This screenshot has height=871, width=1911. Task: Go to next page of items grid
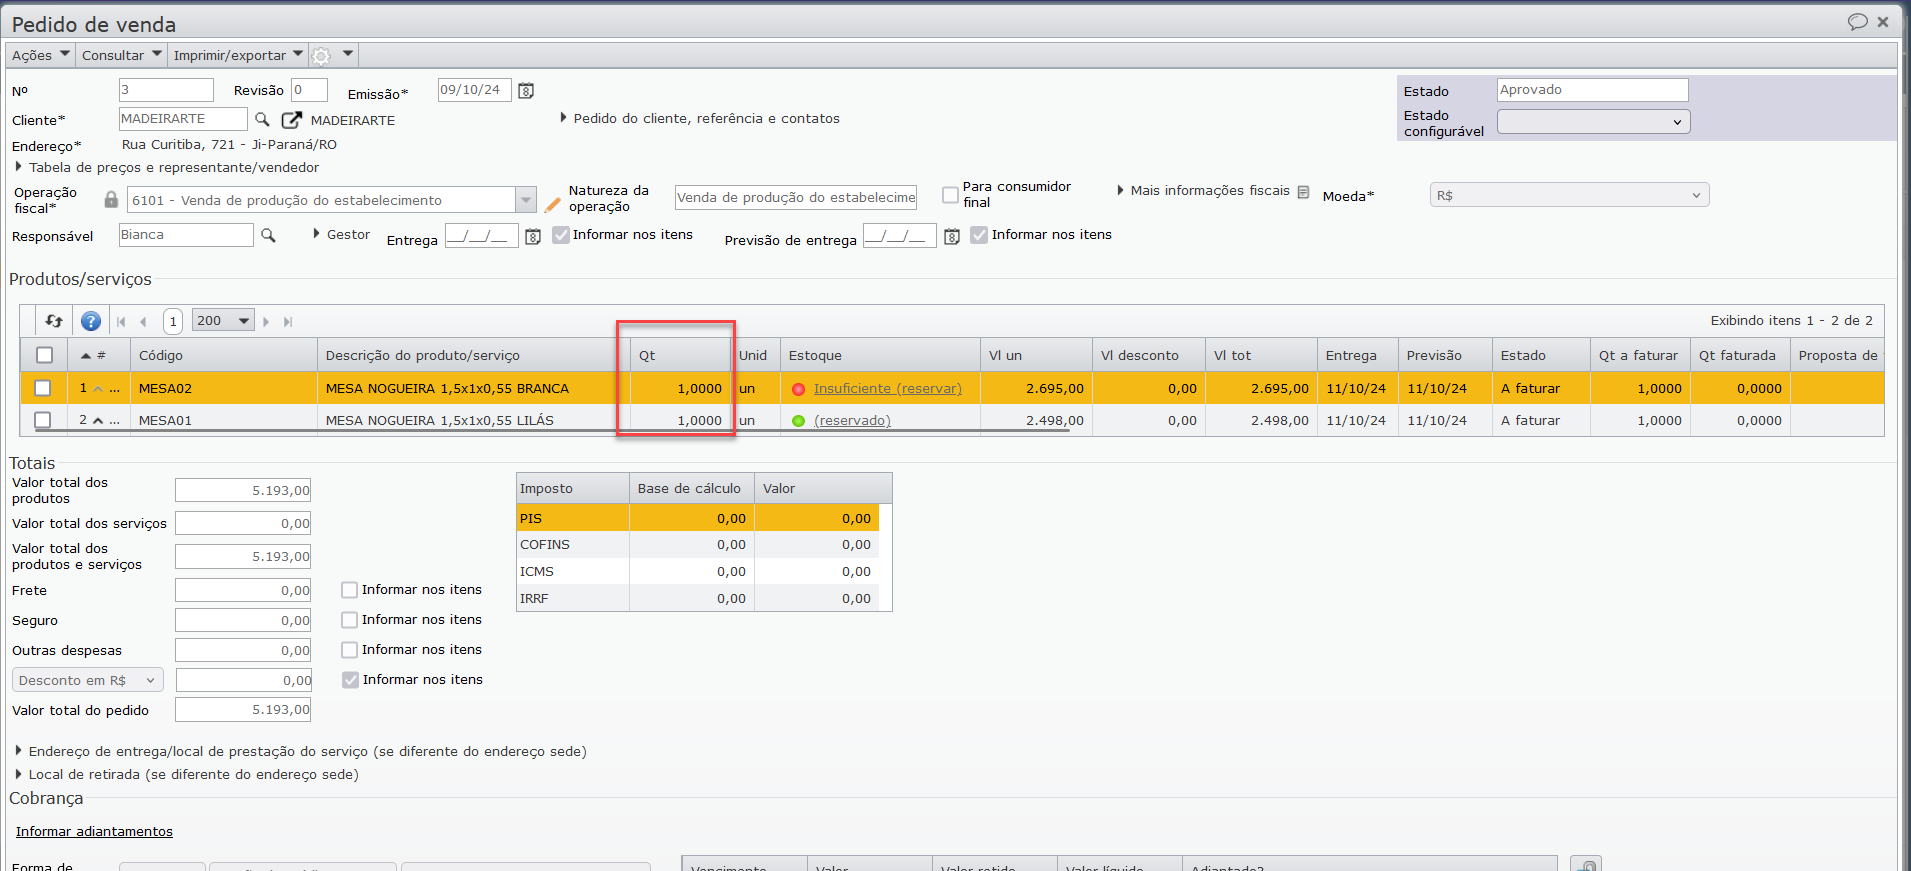[x=266, y=322]
